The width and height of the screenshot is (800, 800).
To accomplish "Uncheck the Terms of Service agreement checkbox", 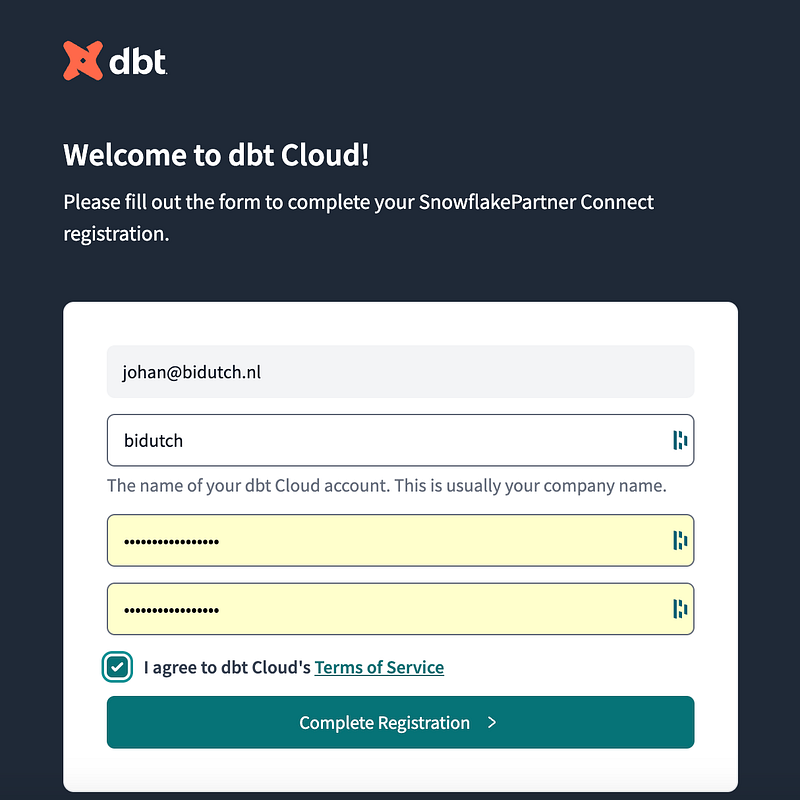I will (x=117, y=667).
